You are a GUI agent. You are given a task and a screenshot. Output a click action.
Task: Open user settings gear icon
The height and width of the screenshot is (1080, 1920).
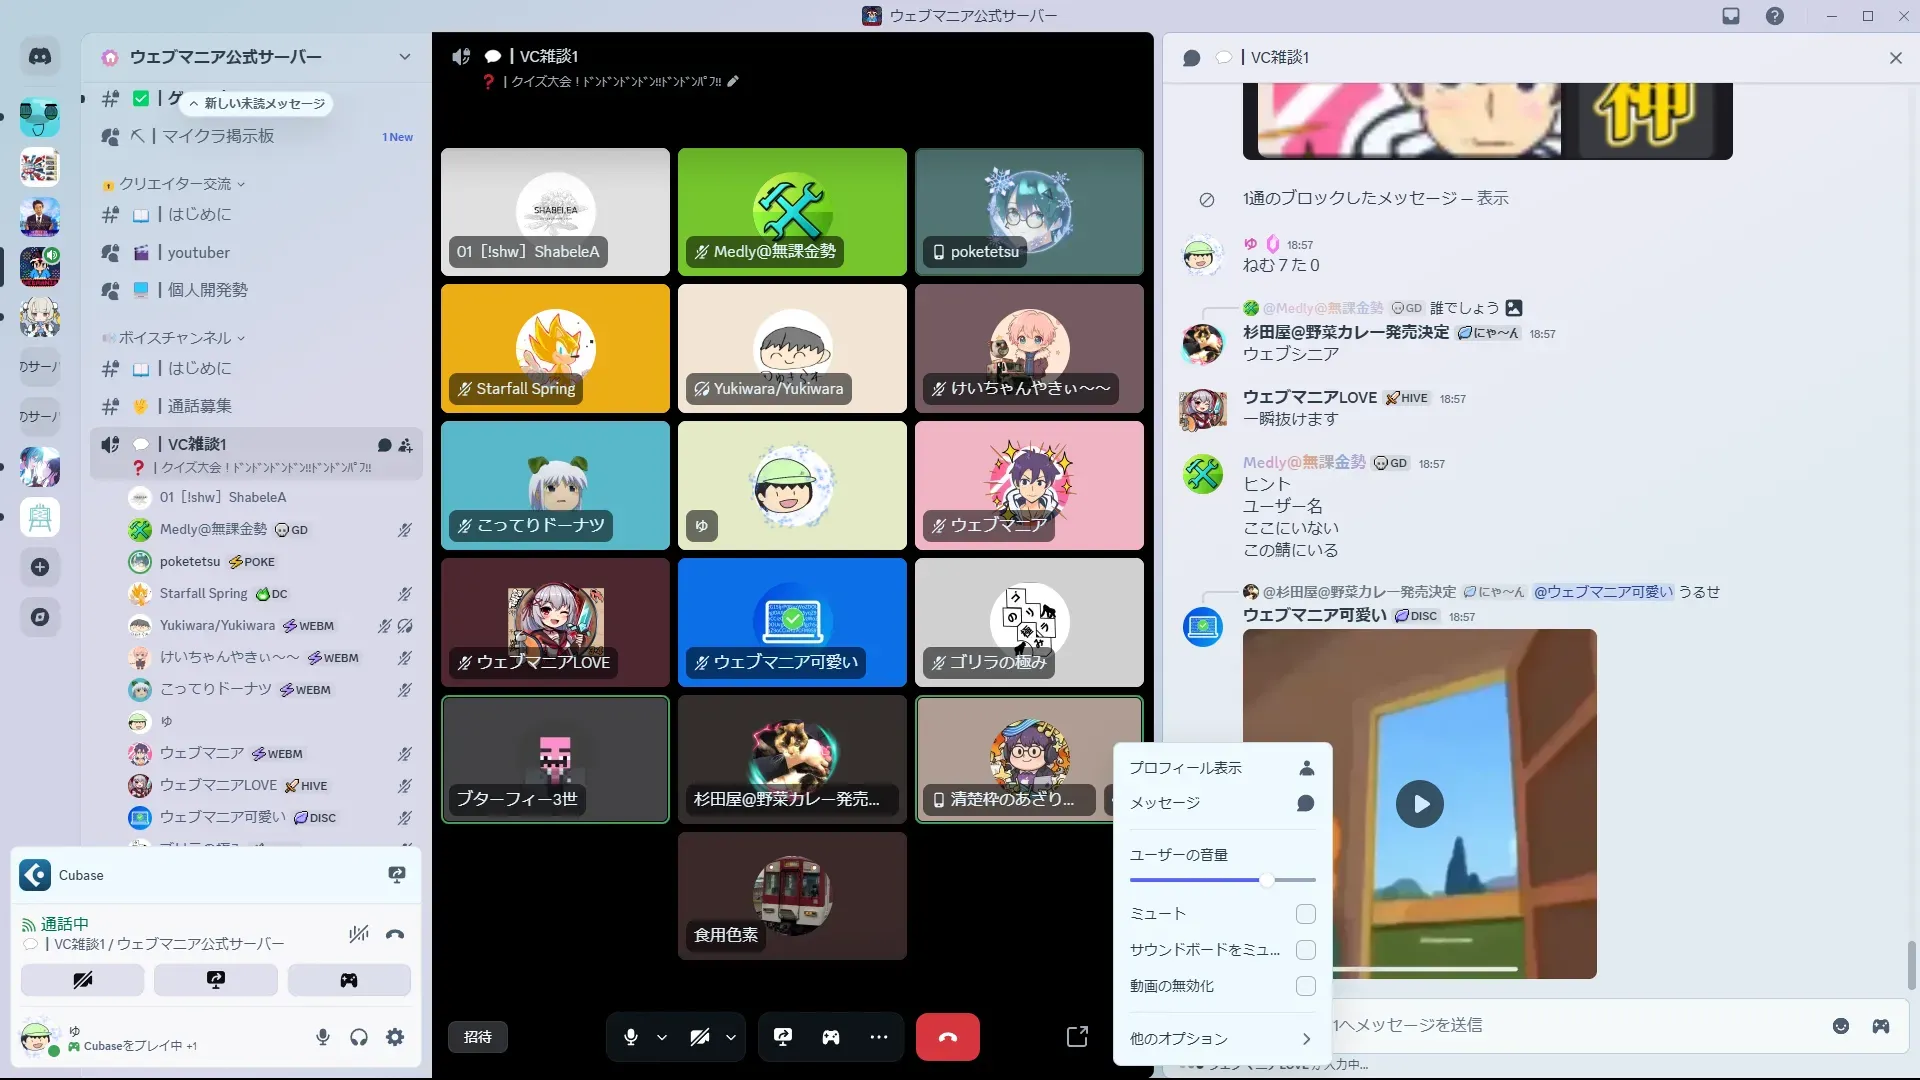point(395,1037)
